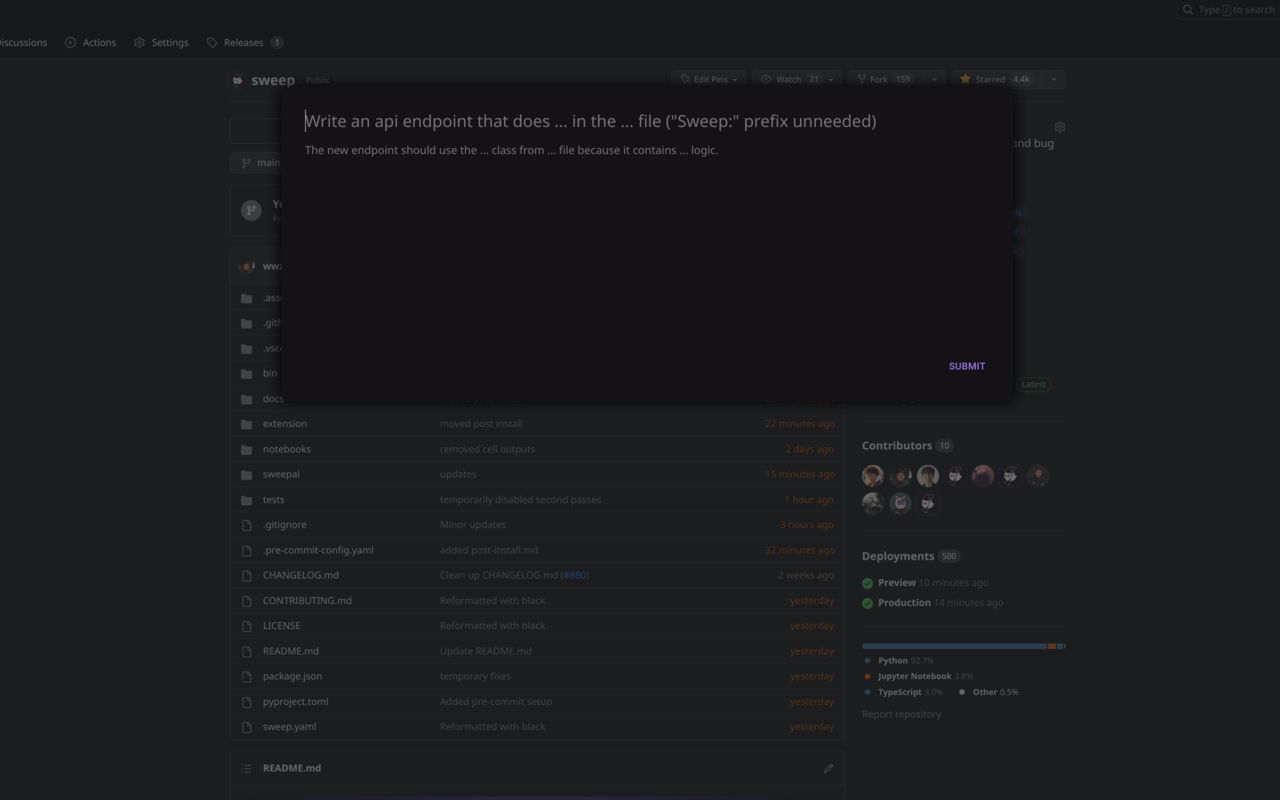
Task: Open the 'removed cell outputs' commit message
Action: 487,449
